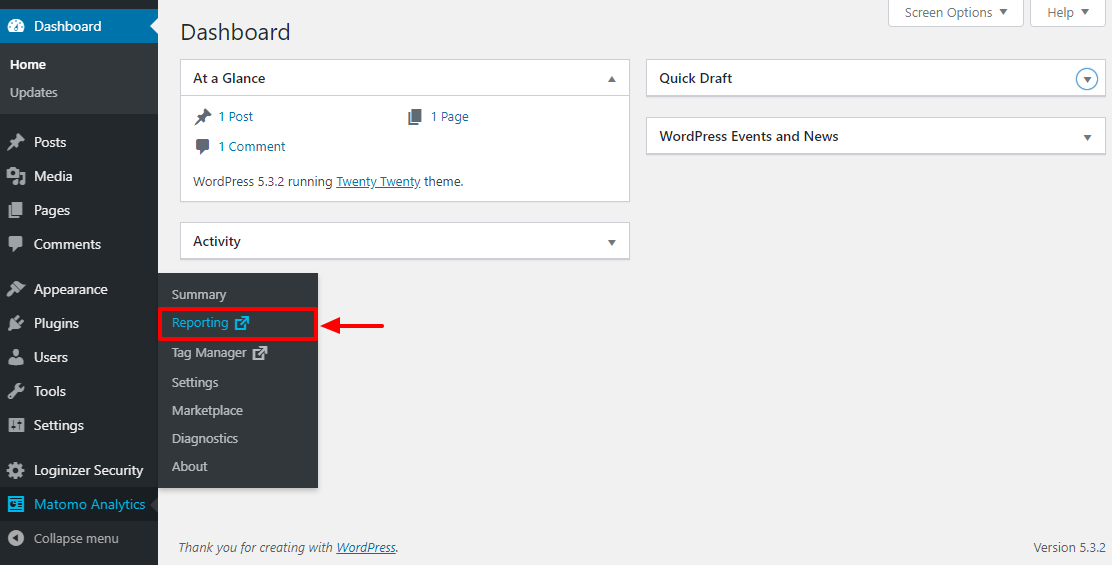Select the Comments label in sidebar
Image resolution: width=1112 pixels, height=565 pixels.
67,245
